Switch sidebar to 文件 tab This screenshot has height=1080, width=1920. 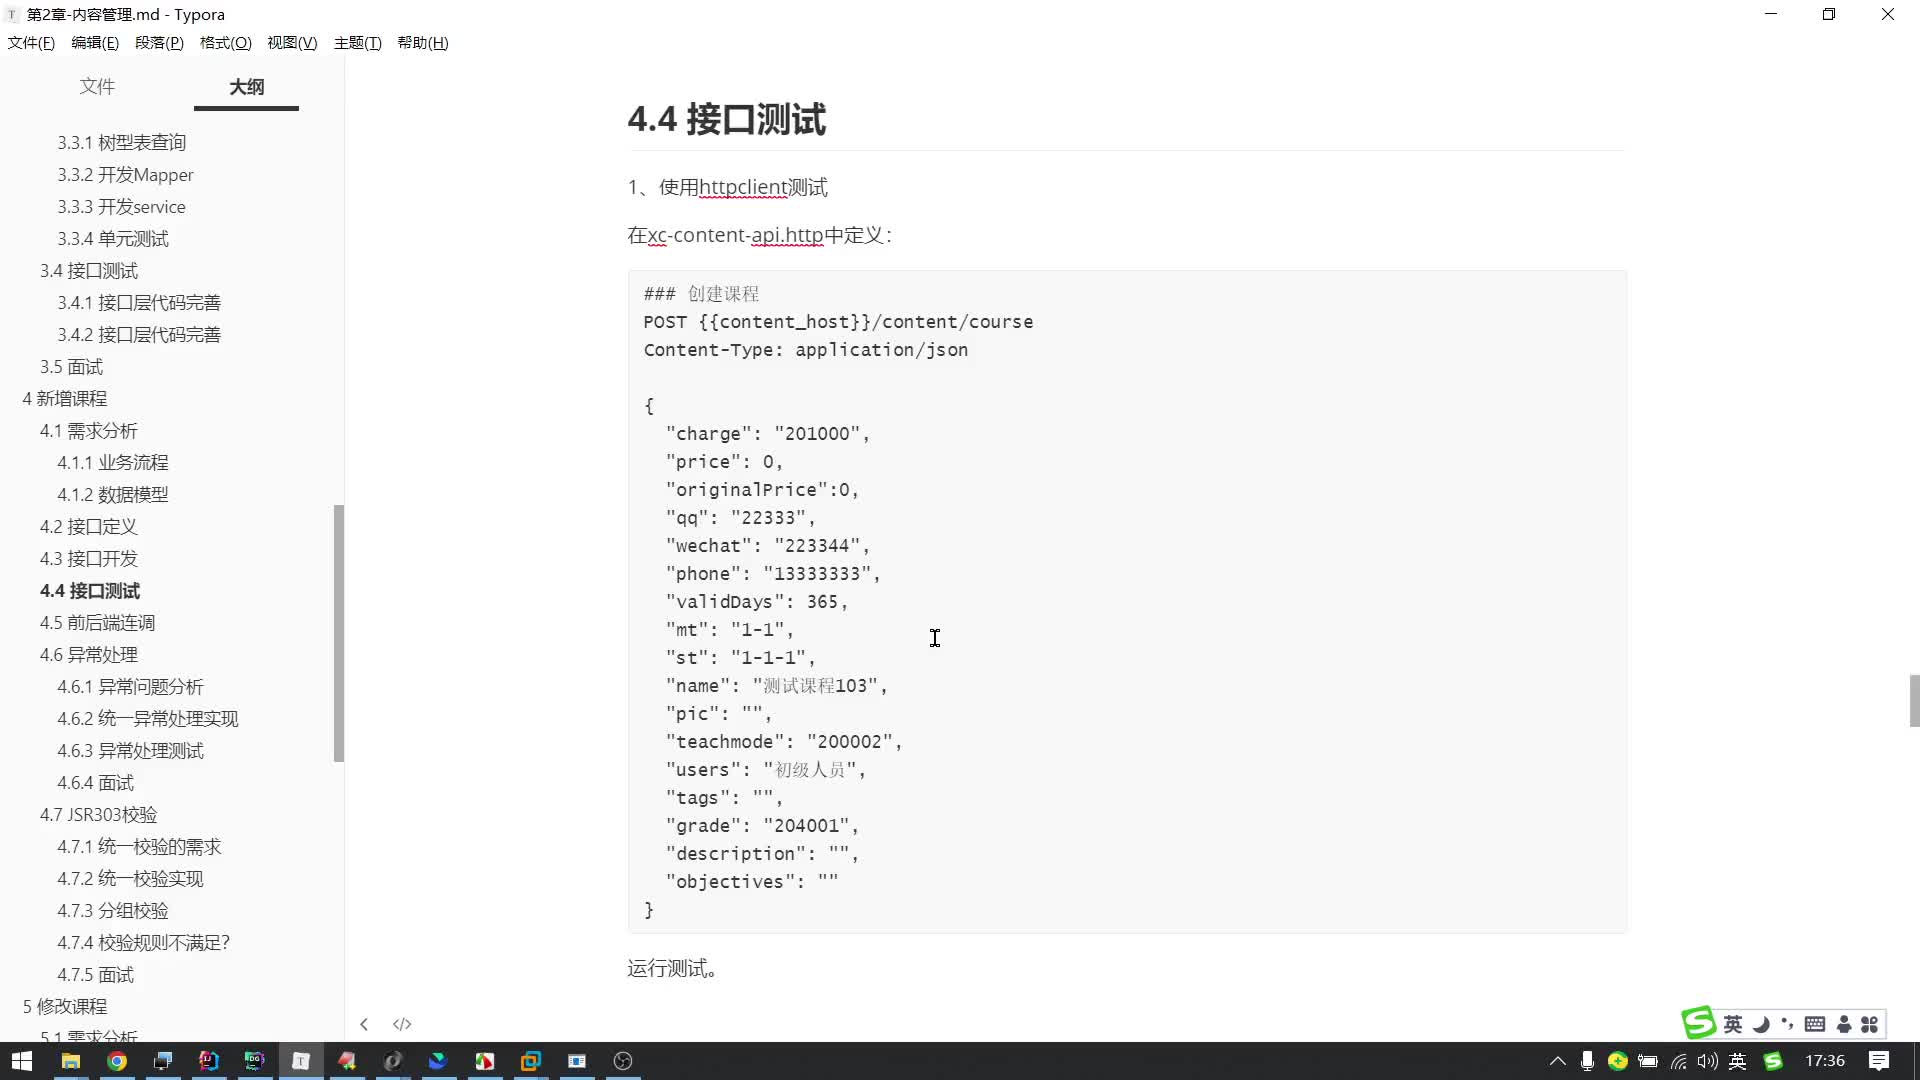[x=97, y=87]
